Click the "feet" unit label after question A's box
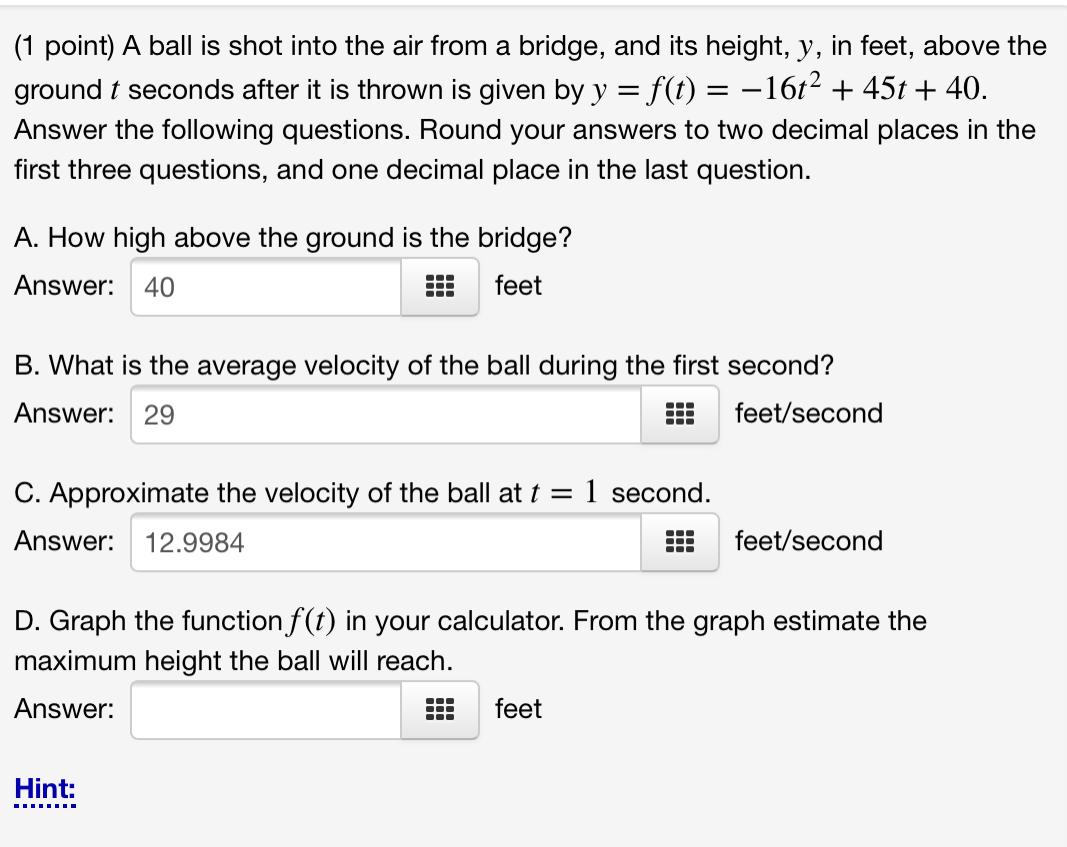The width and height of the screenshot is (1067, 847). click(x=518, y=286)
